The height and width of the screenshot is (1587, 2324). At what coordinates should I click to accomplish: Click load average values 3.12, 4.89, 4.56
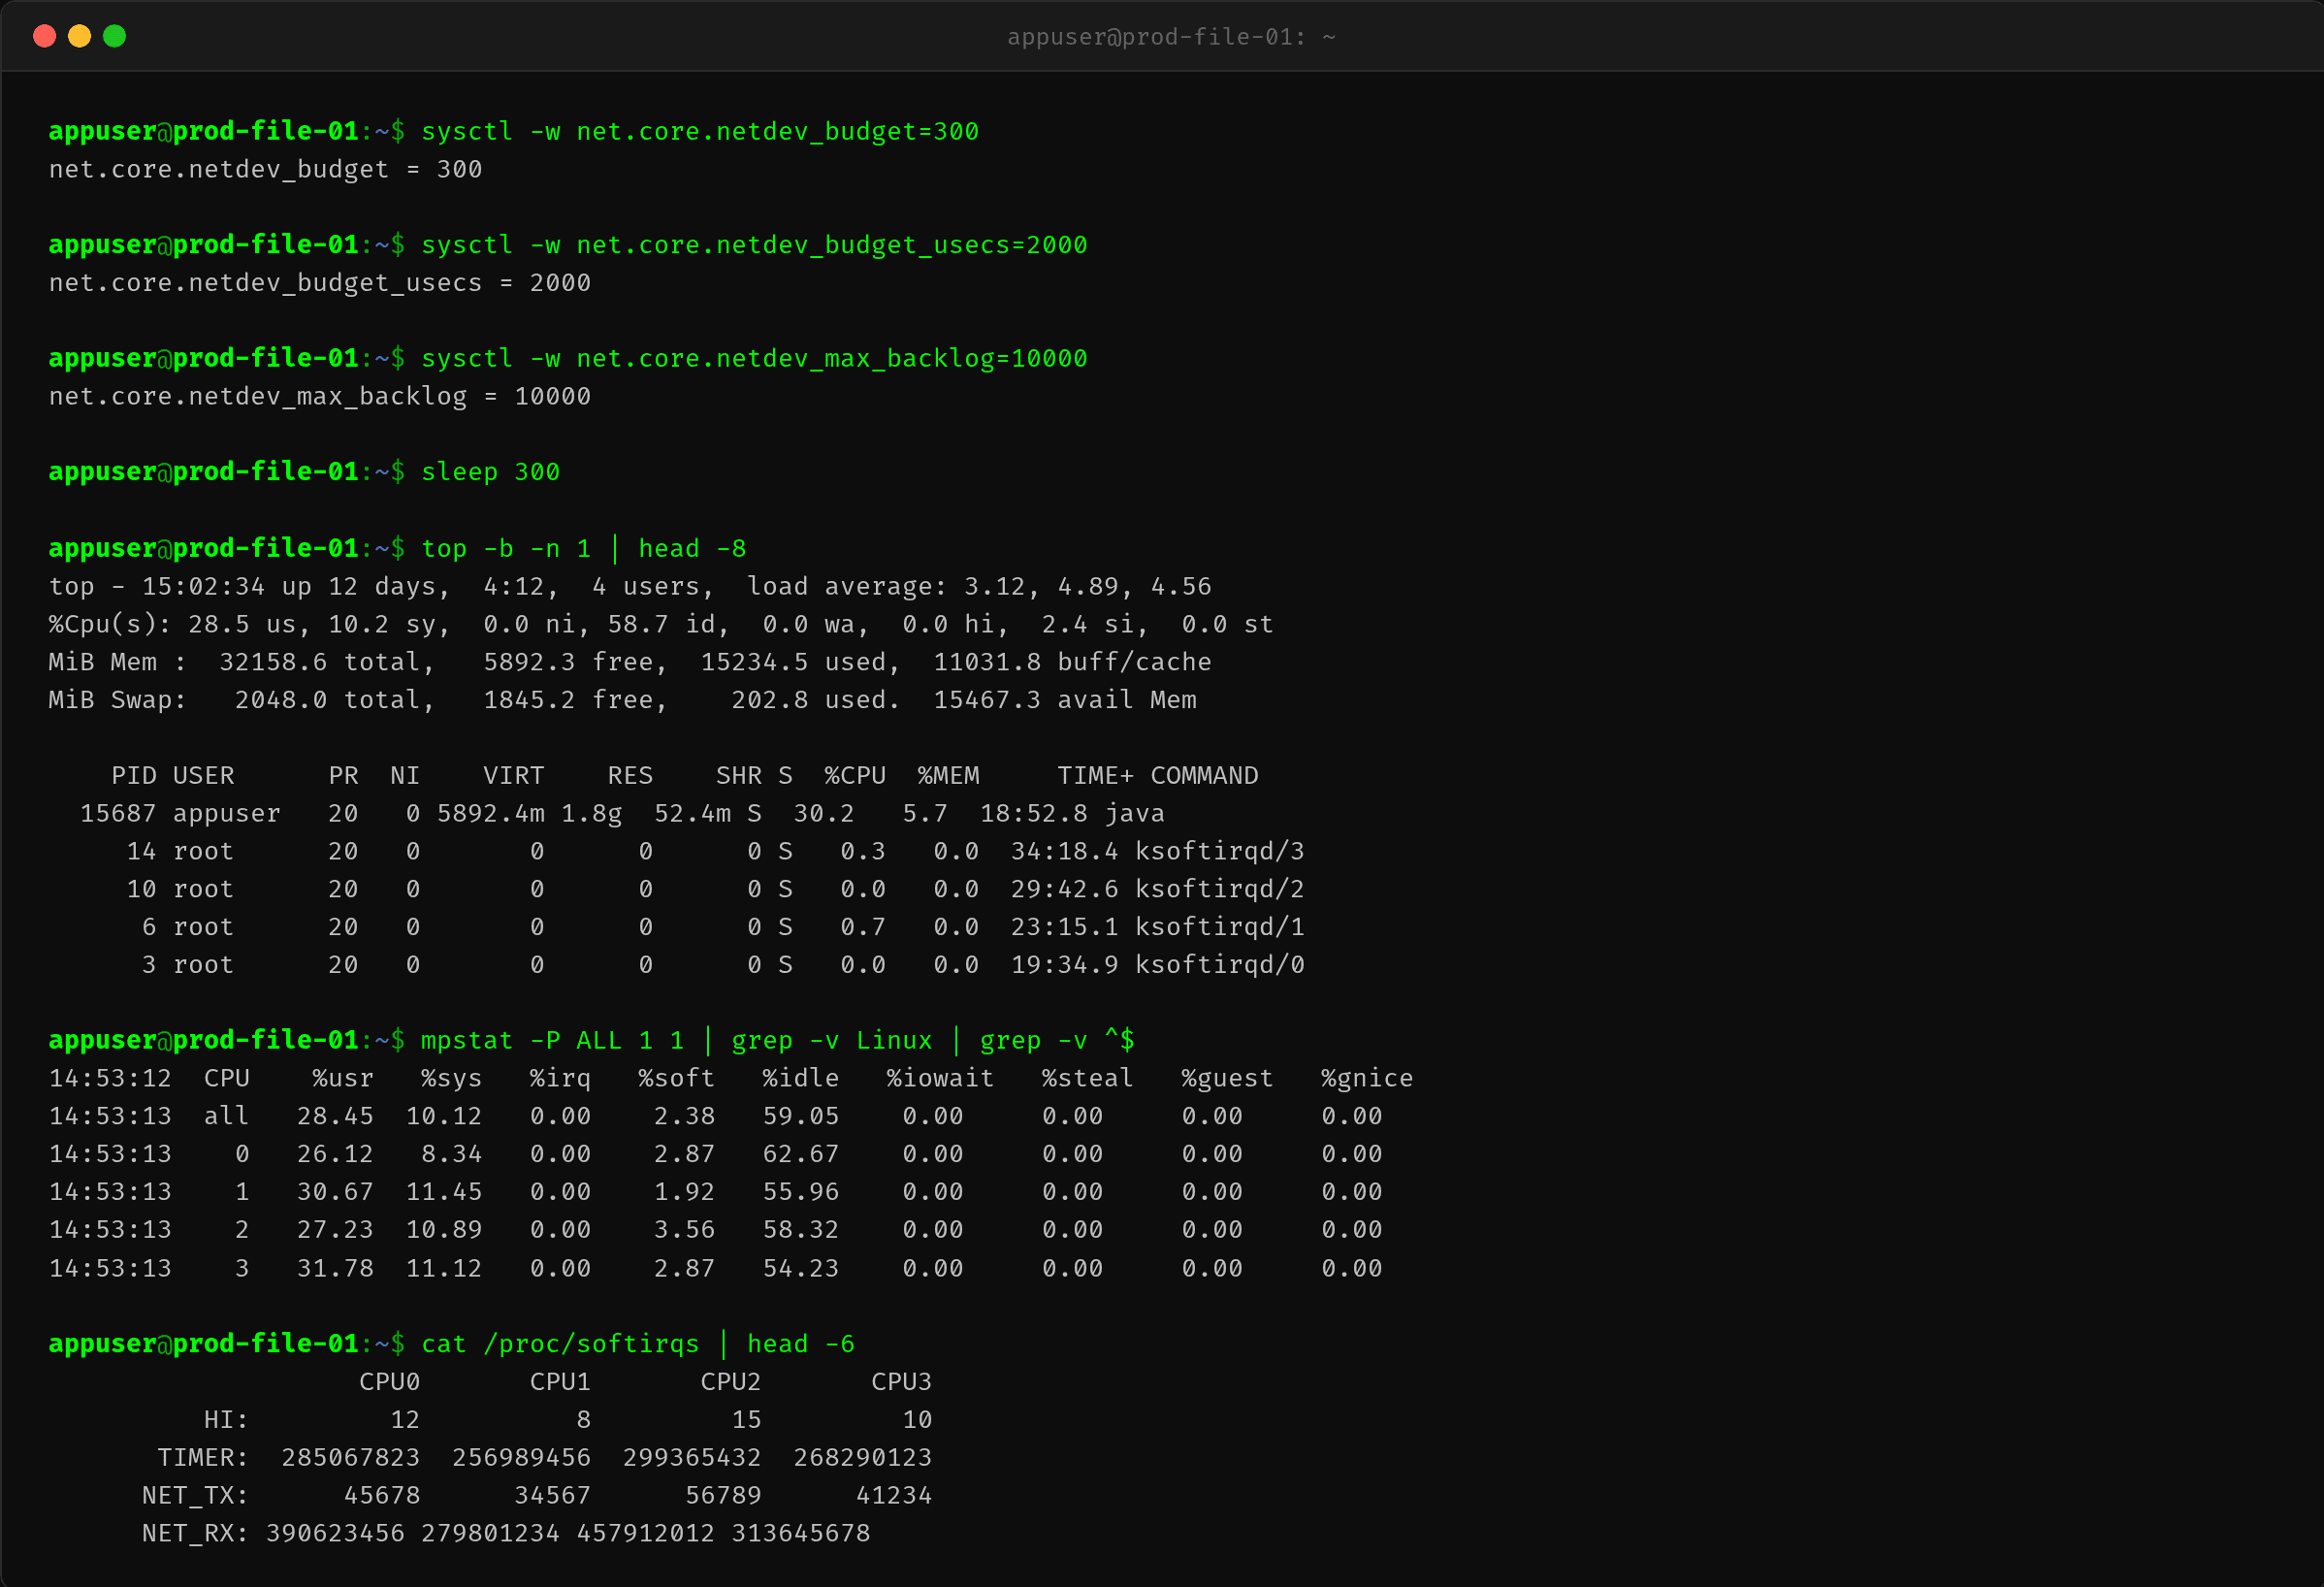[1088, 586]
